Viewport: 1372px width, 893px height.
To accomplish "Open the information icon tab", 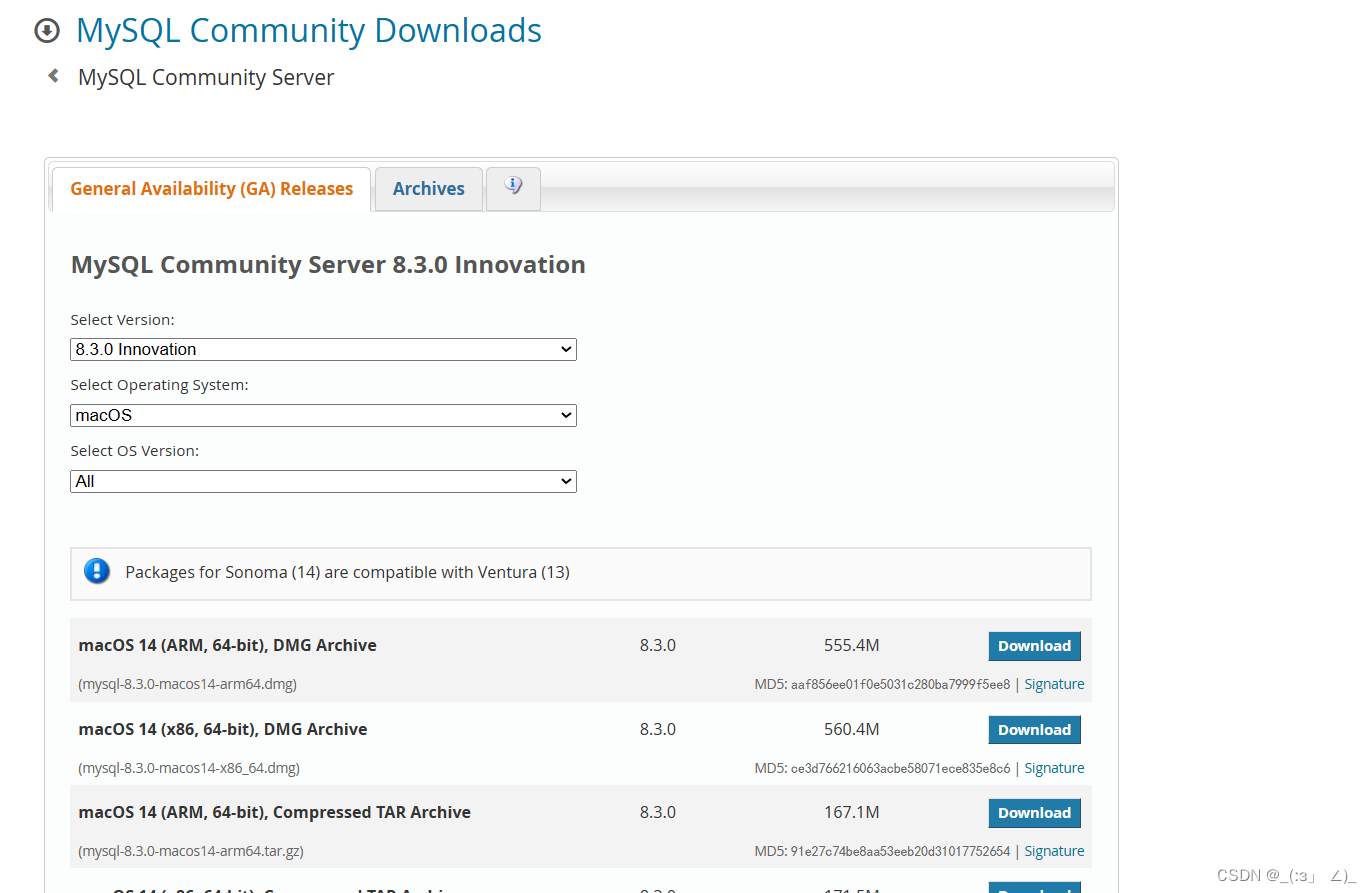I will [513, 188].
